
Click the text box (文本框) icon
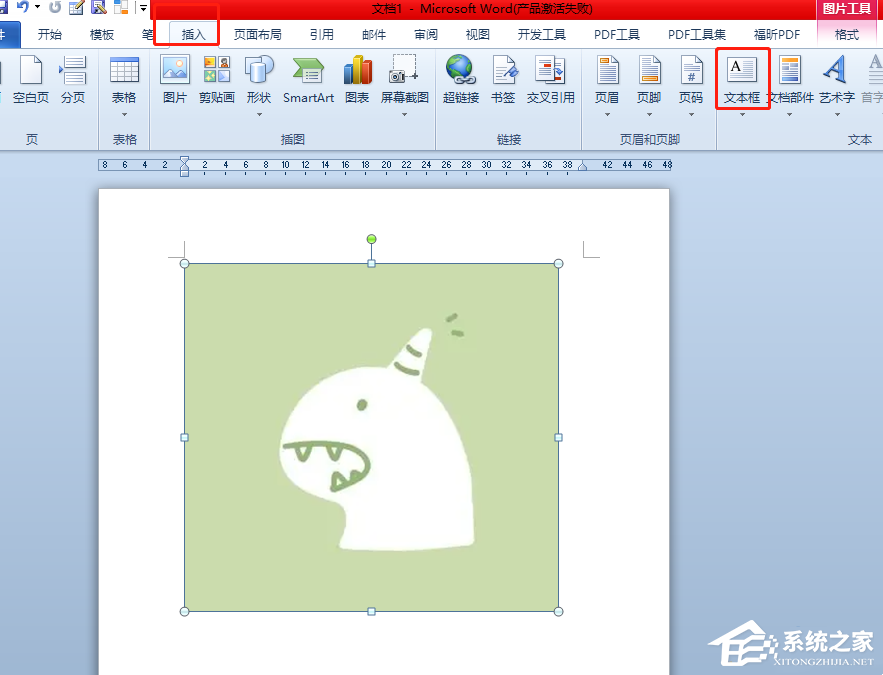[742, 70]
